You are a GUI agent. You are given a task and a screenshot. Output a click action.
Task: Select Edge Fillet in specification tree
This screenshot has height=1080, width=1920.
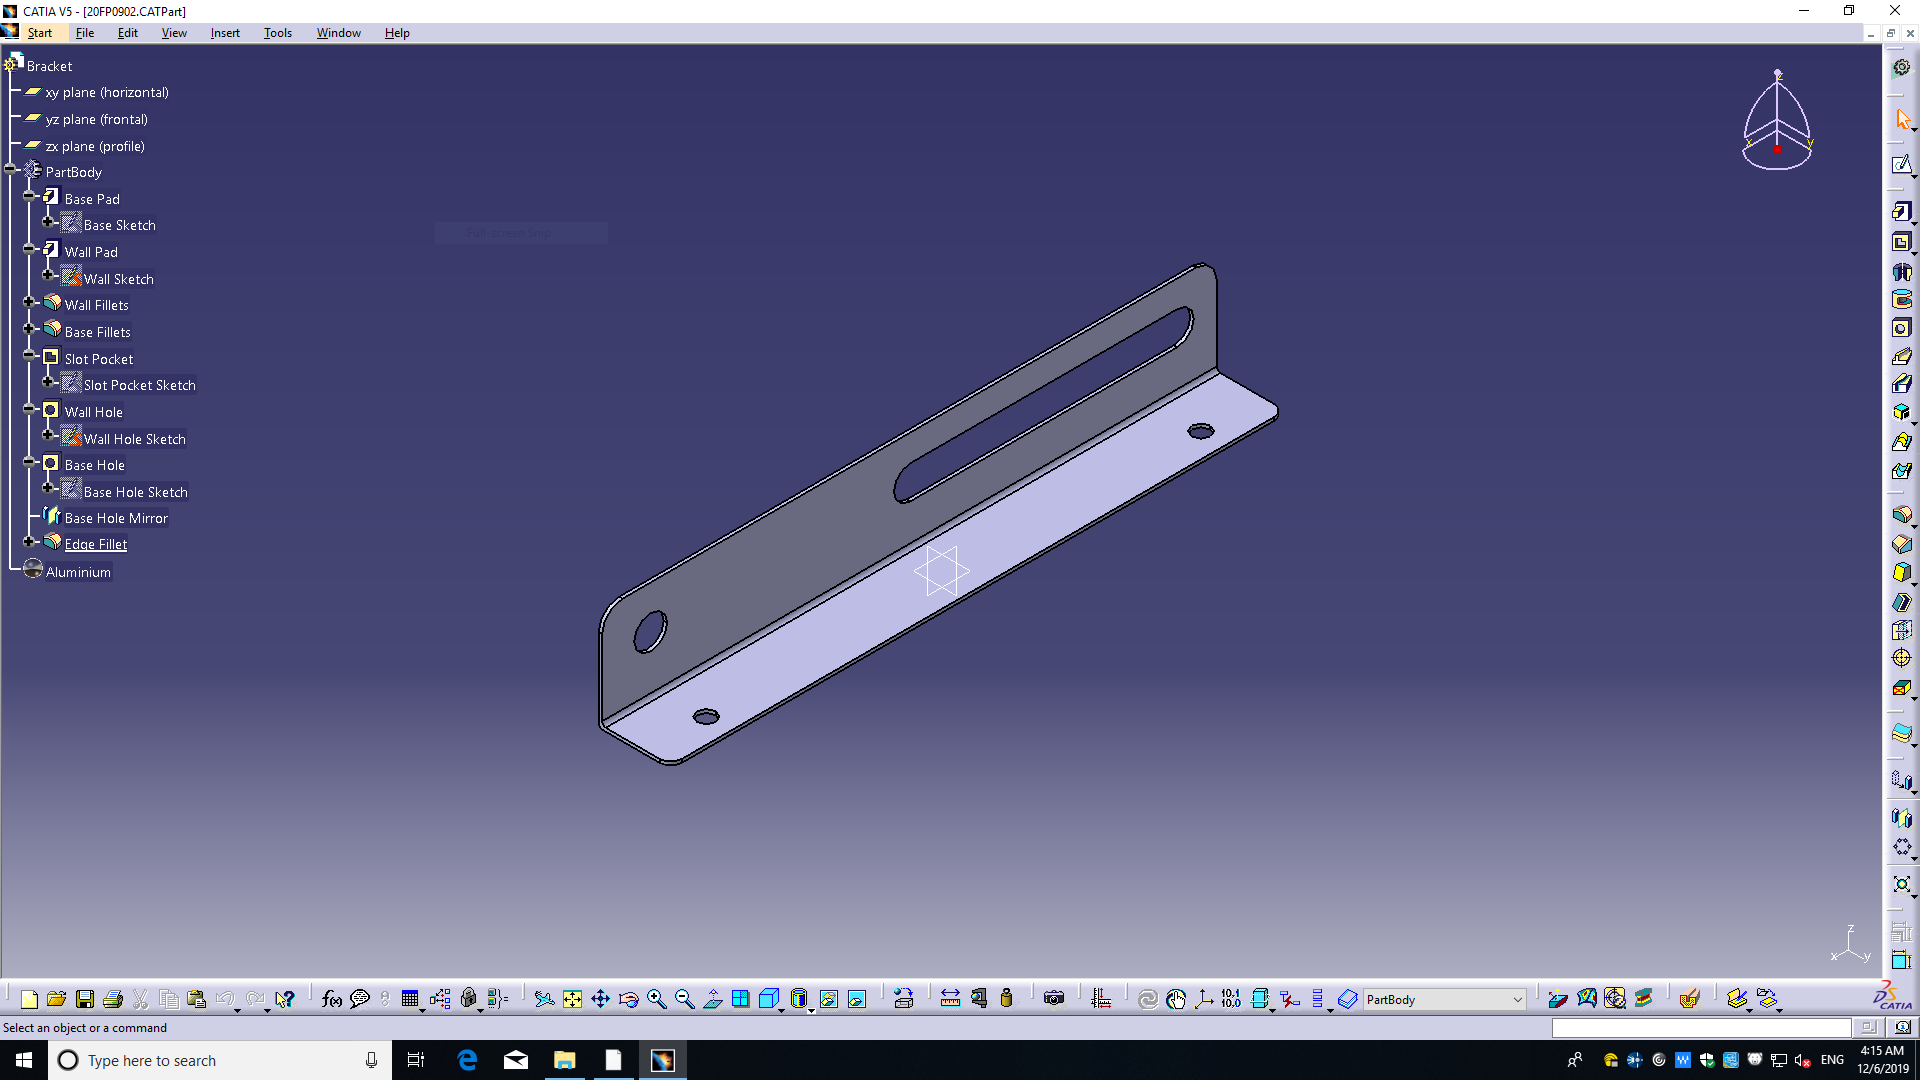(x=96, y=545)
